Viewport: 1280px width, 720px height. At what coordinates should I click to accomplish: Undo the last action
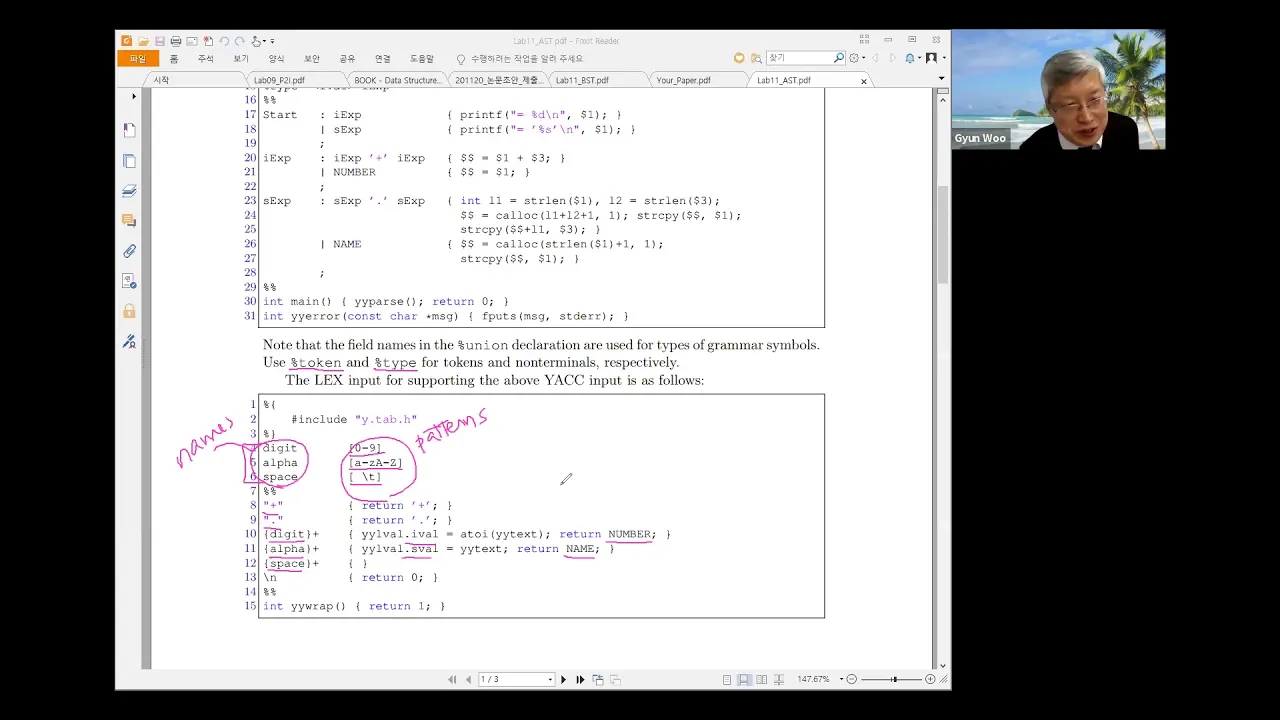(224, 41)
